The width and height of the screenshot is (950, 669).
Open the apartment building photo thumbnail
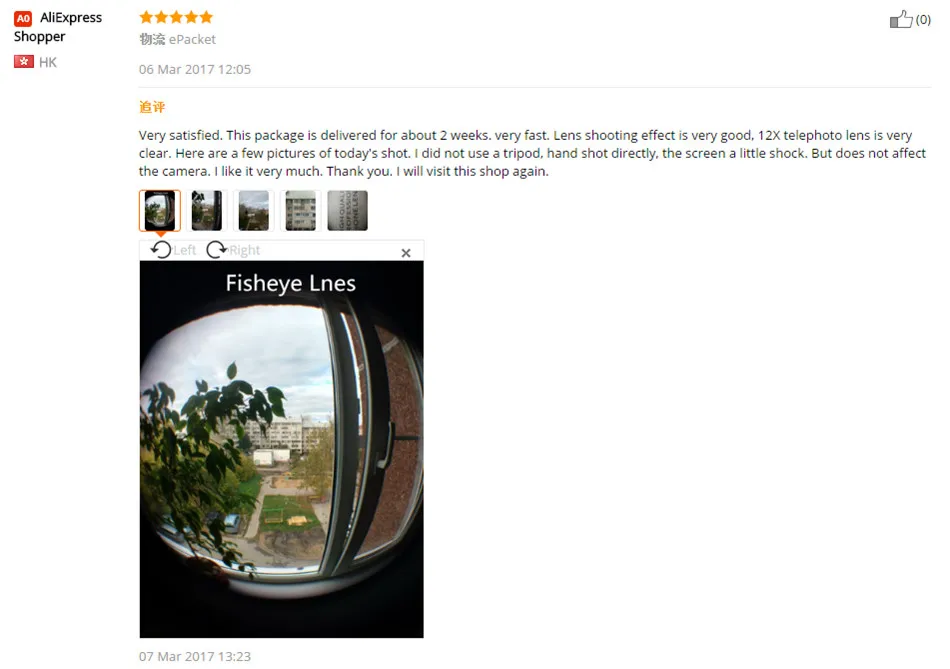coord(301,210)
